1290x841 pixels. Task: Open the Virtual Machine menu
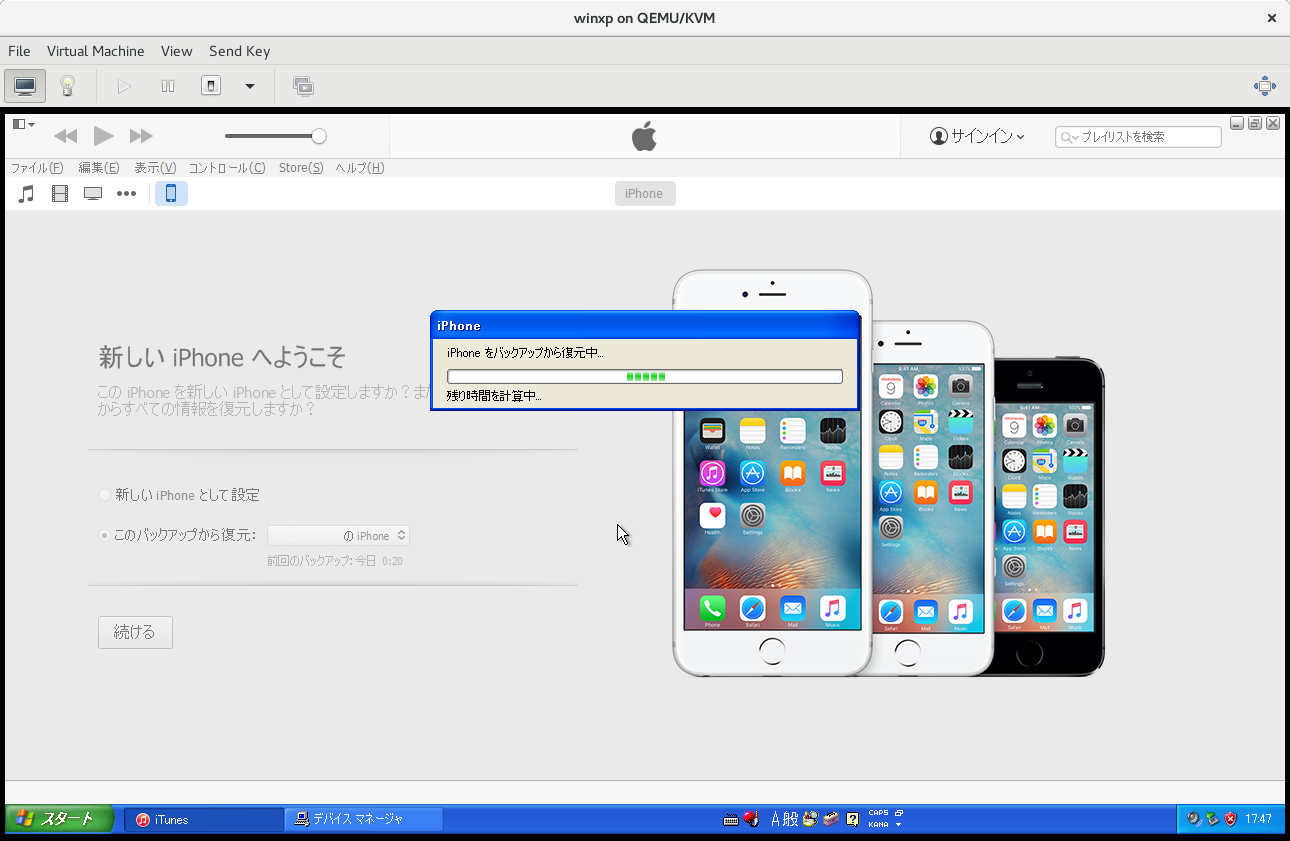[96, 51]
